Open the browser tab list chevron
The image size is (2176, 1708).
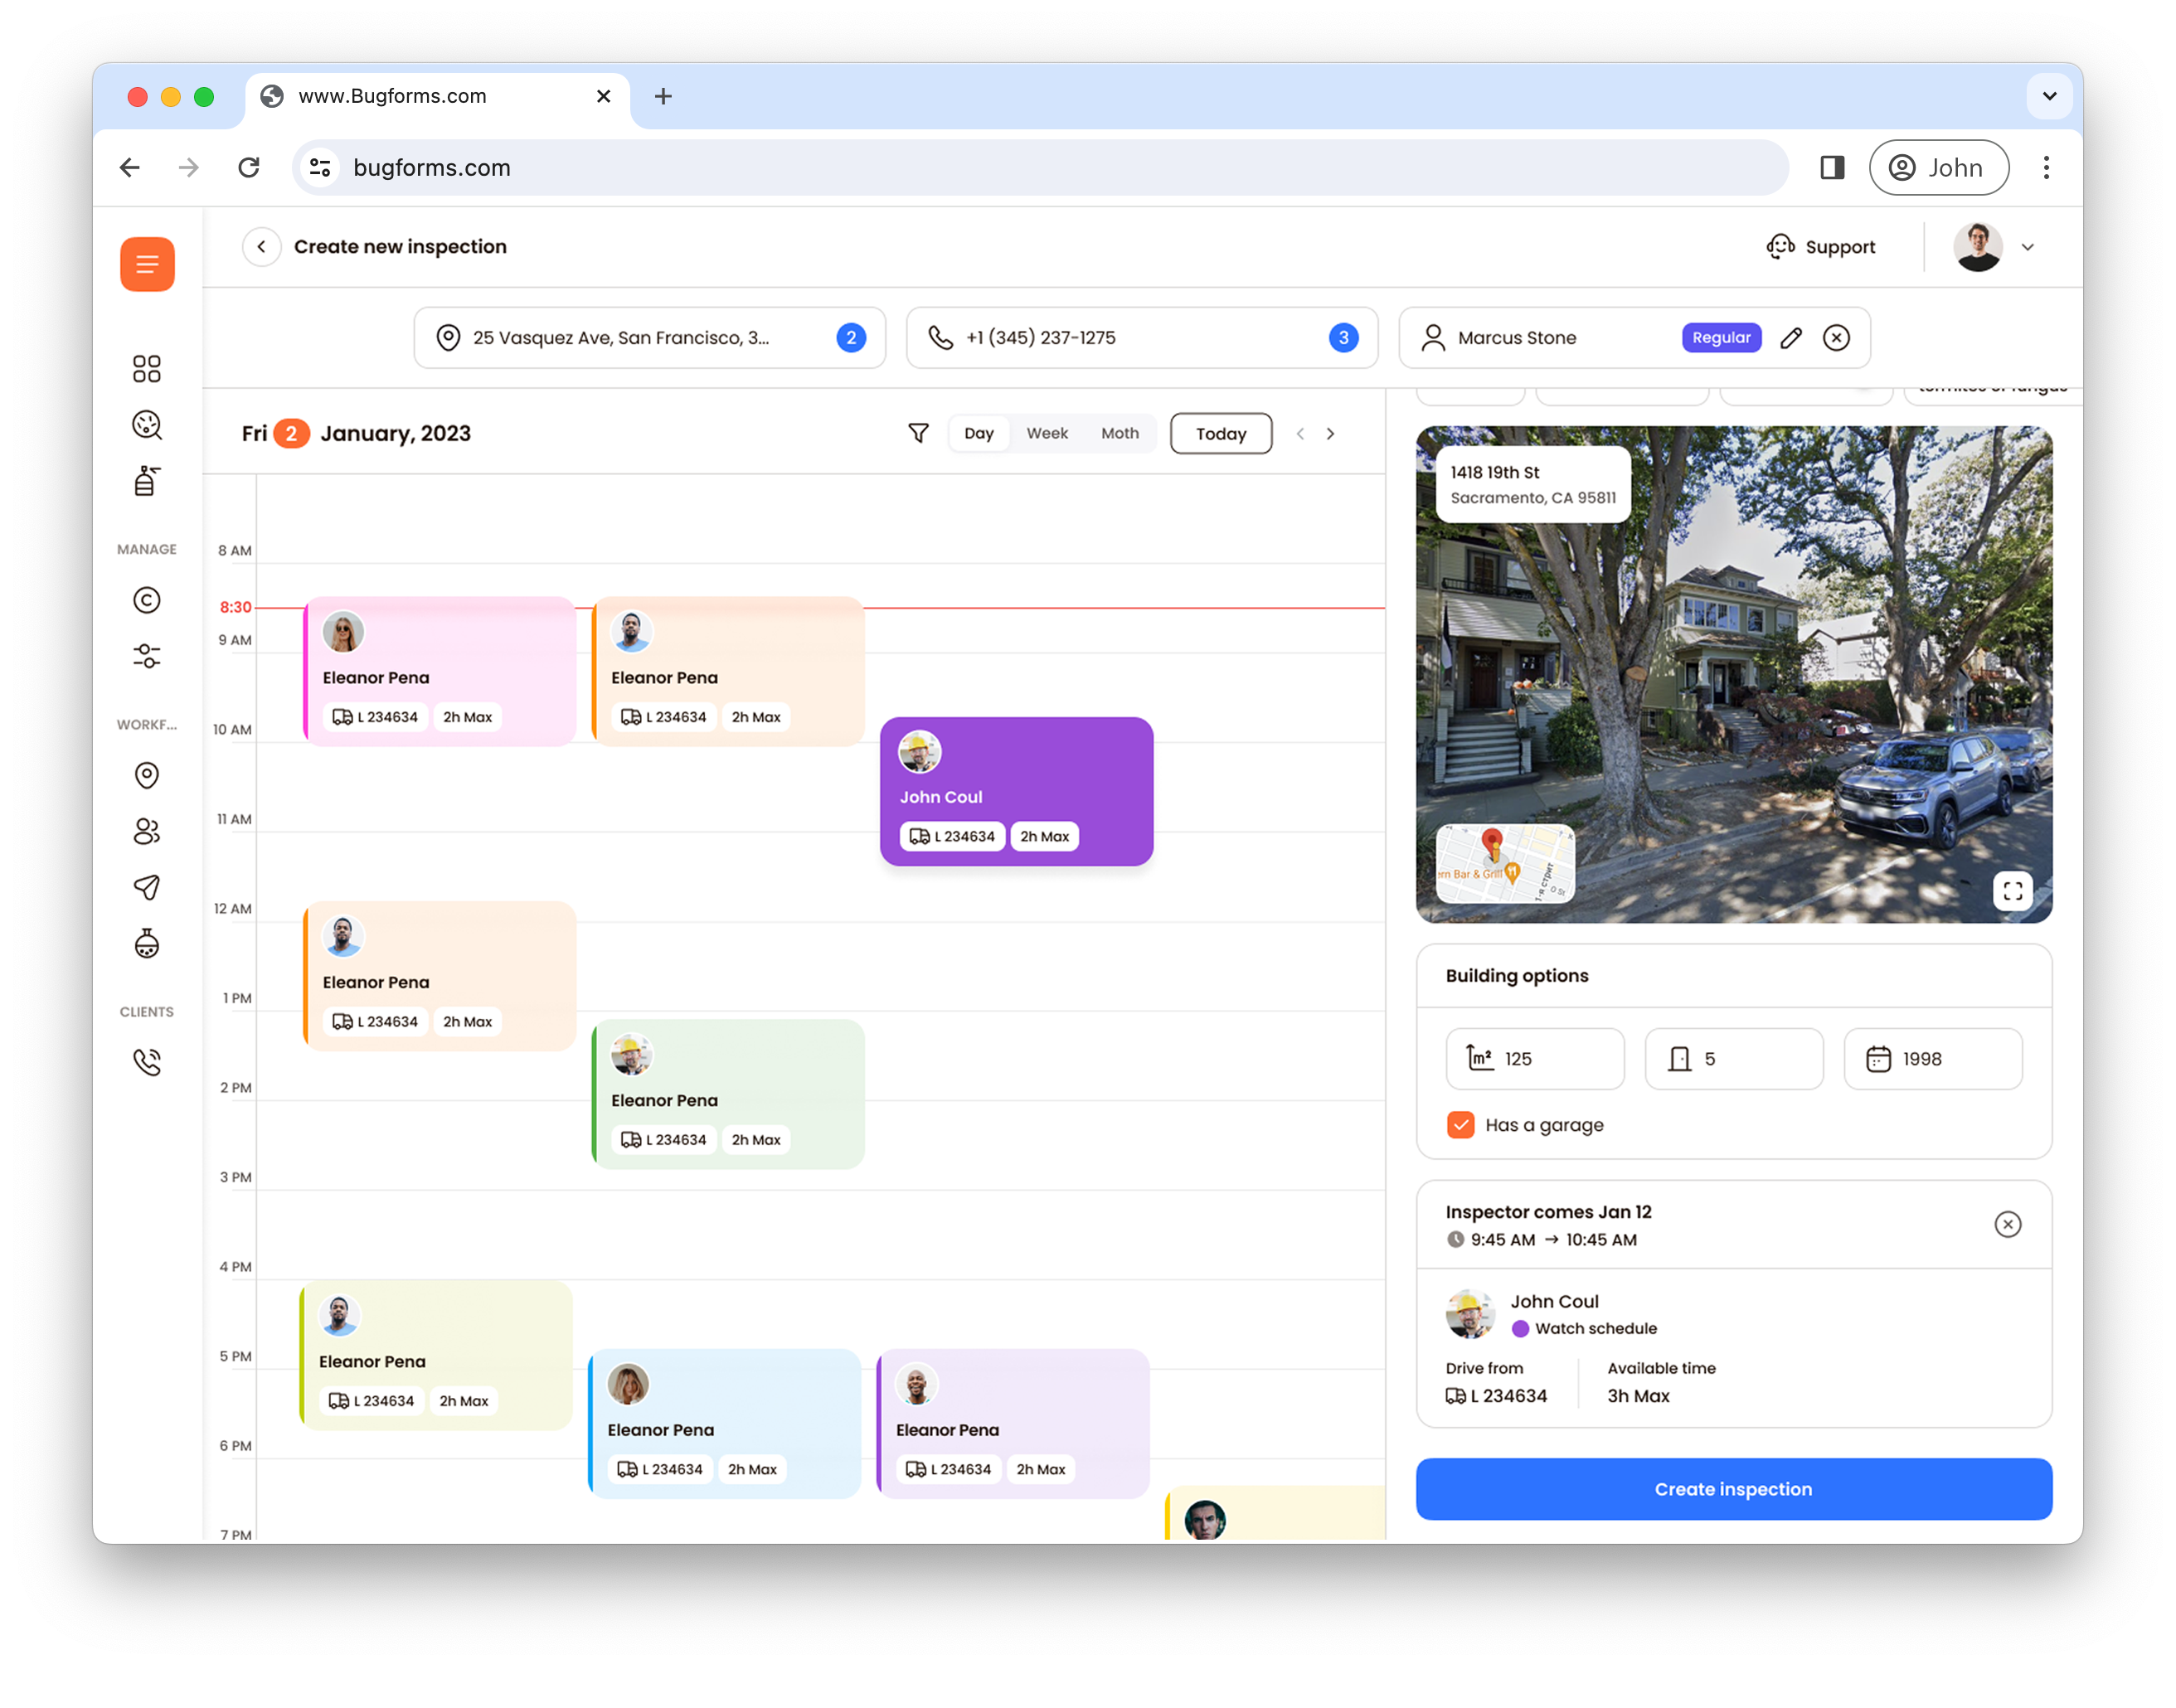coord(2049,96)
